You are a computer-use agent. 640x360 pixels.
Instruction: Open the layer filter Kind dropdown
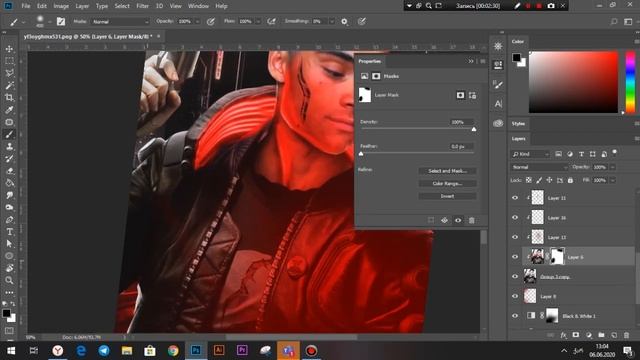click(531, 154)
